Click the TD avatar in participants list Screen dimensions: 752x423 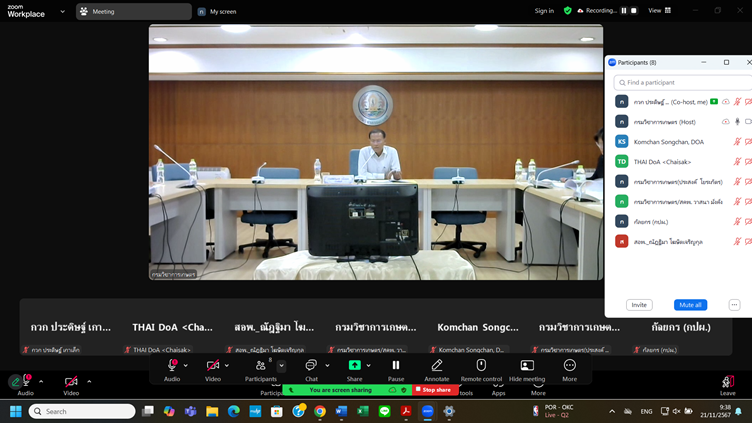(622, 162)
